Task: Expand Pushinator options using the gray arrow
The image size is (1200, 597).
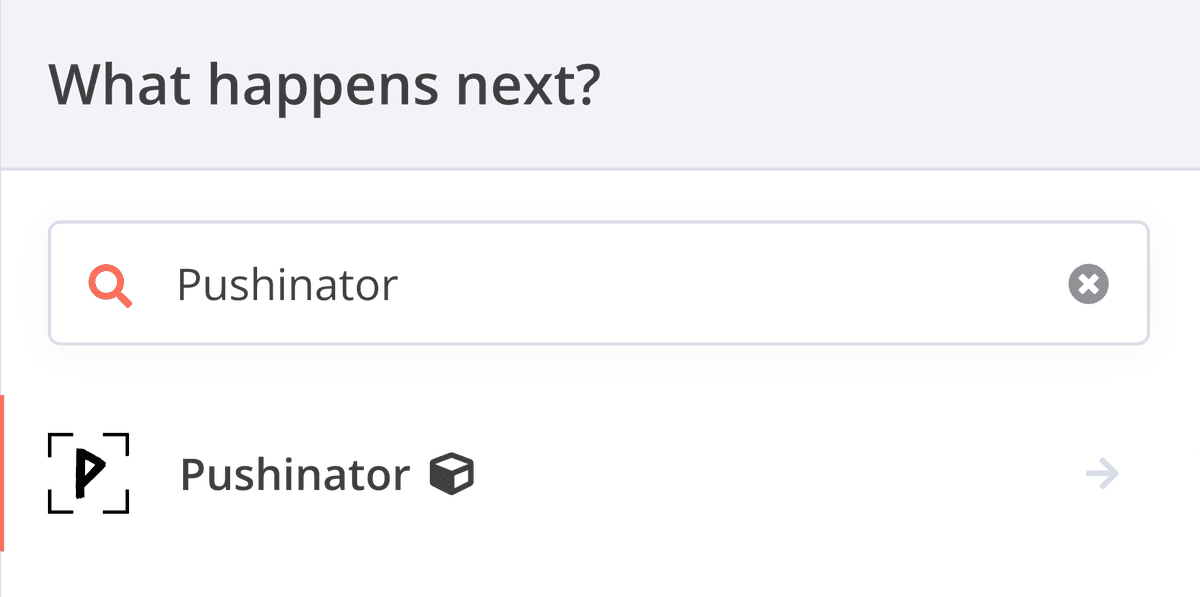Action: (x=1102, y=473)
